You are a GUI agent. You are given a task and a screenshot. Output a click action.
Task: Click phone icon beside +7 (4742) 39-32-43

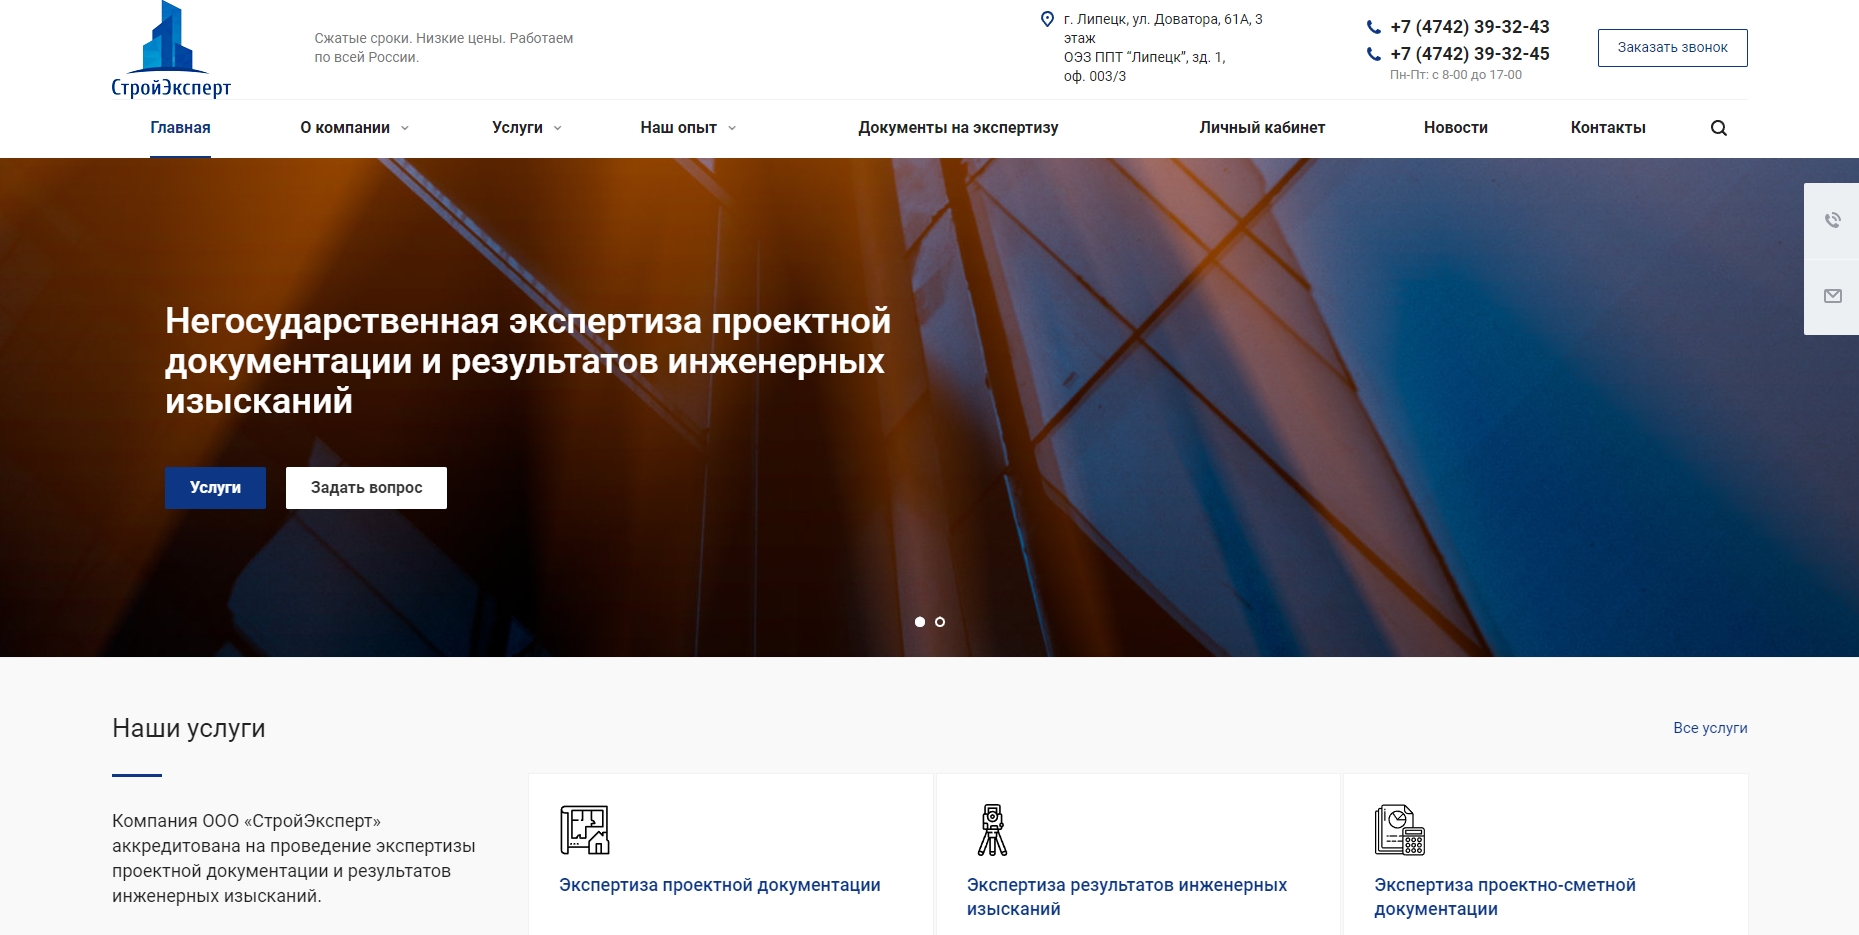point(1374,27)
